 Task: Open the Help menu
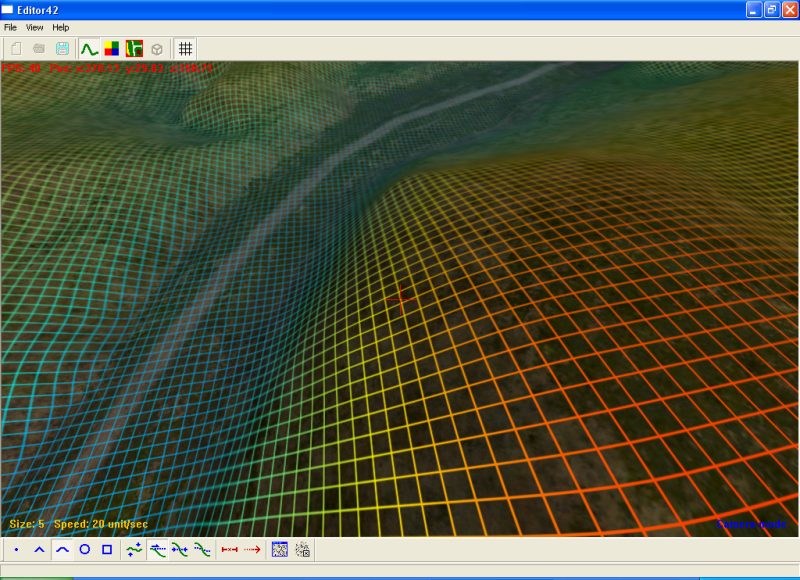point(61,27)
